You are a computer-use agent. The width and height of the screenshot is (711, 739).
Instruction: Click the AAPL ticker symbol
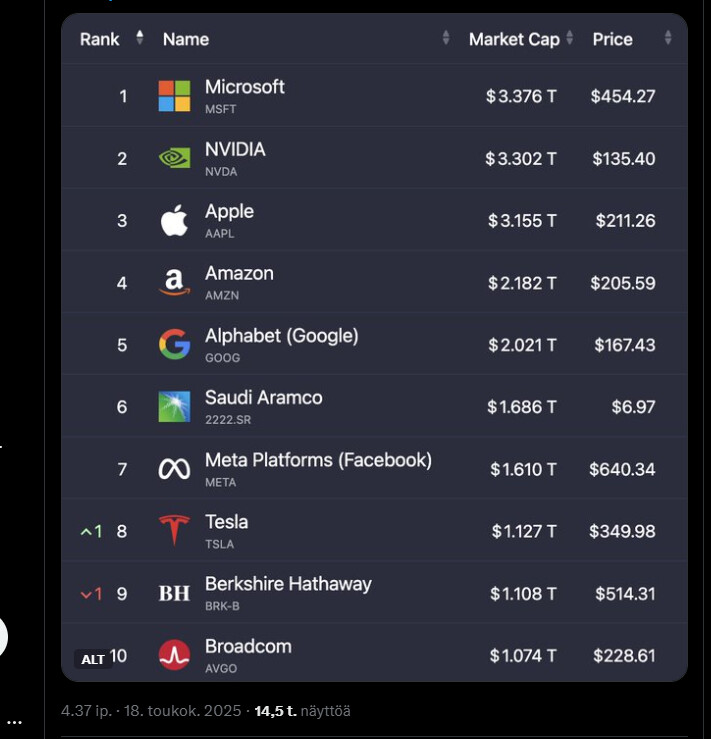tap(220, 234)
